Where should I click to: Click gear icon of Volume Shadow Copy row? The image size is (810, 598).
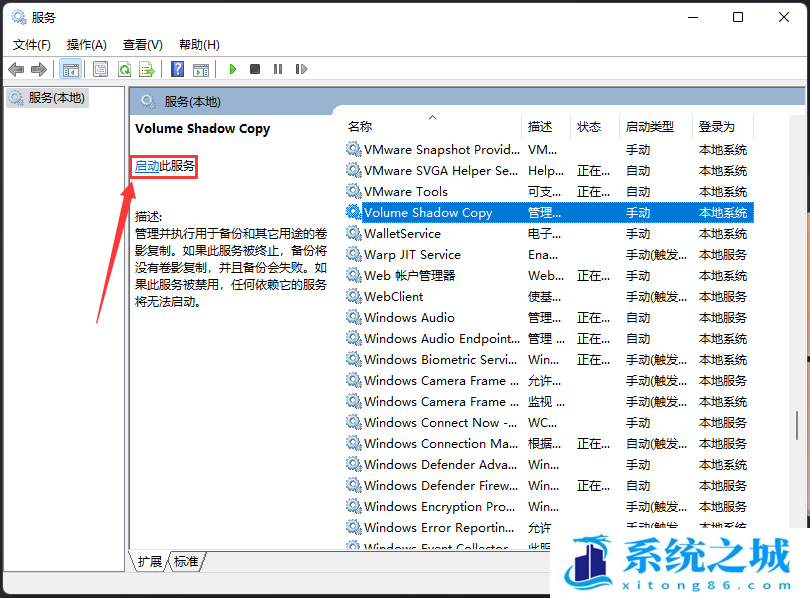click(353, 212)
